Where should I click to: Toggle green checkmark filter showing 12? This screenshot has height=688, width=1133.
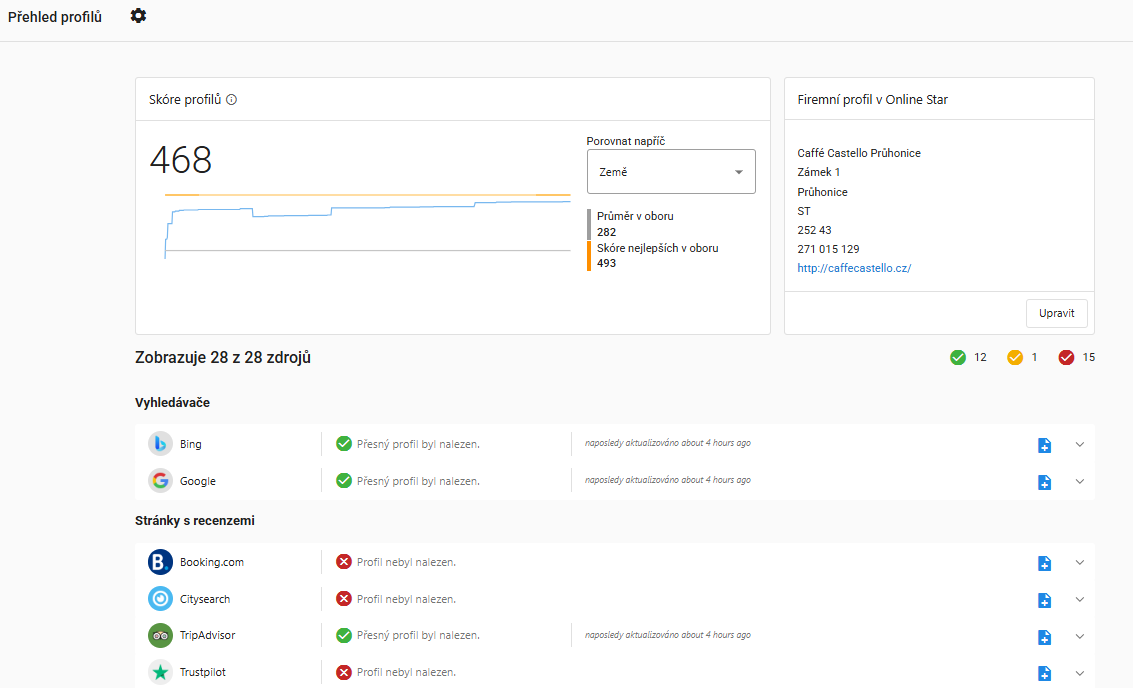pyautogui.click(x=958, y=357)
